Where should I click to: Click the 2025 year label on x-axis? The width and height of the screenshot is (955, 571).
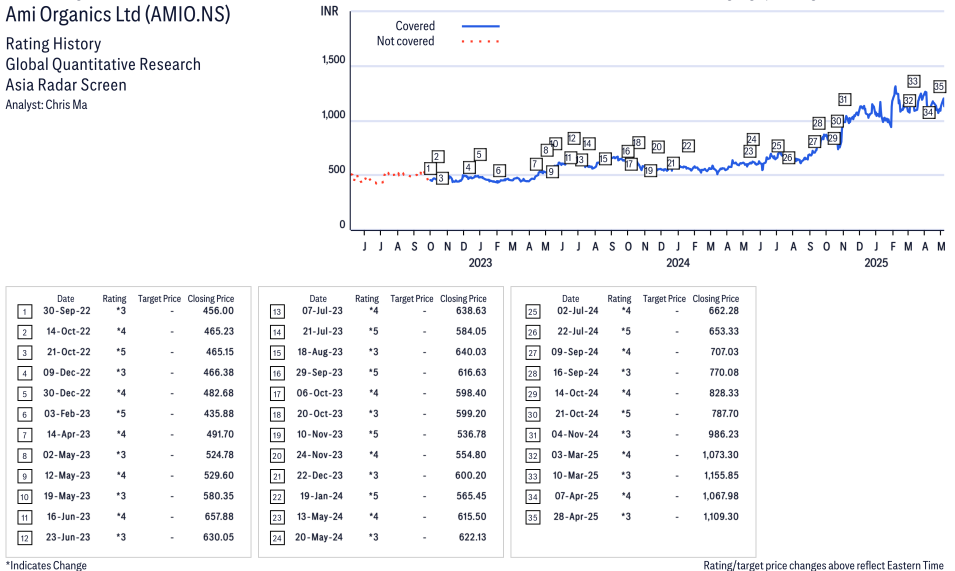(876, 262)
